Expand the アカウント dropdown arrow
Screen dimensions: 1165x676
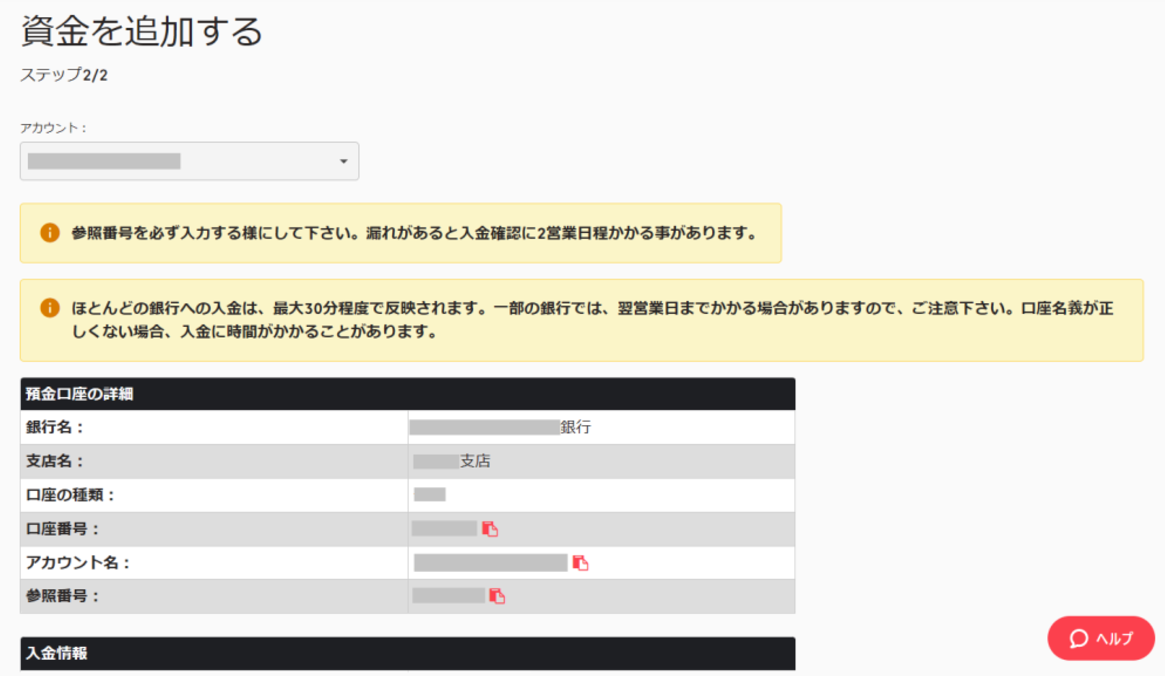click(x=343, y=162)
